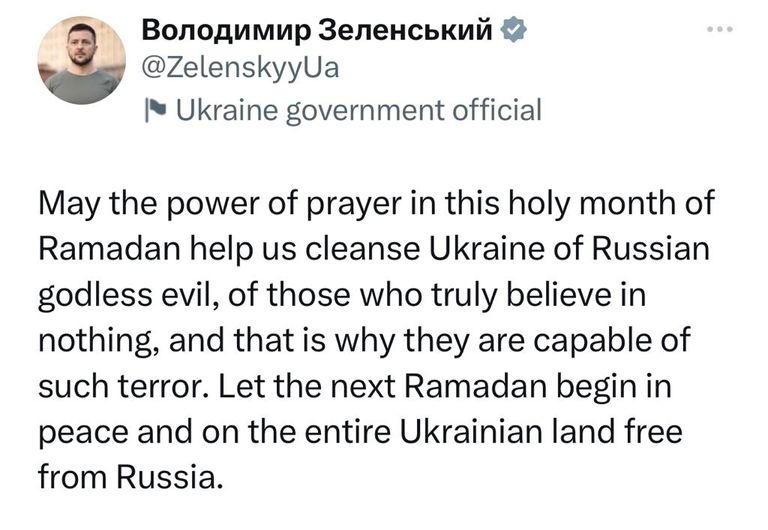Click the blue verified checkmark badge
The image size is (768, 530).
pos(513,31)
